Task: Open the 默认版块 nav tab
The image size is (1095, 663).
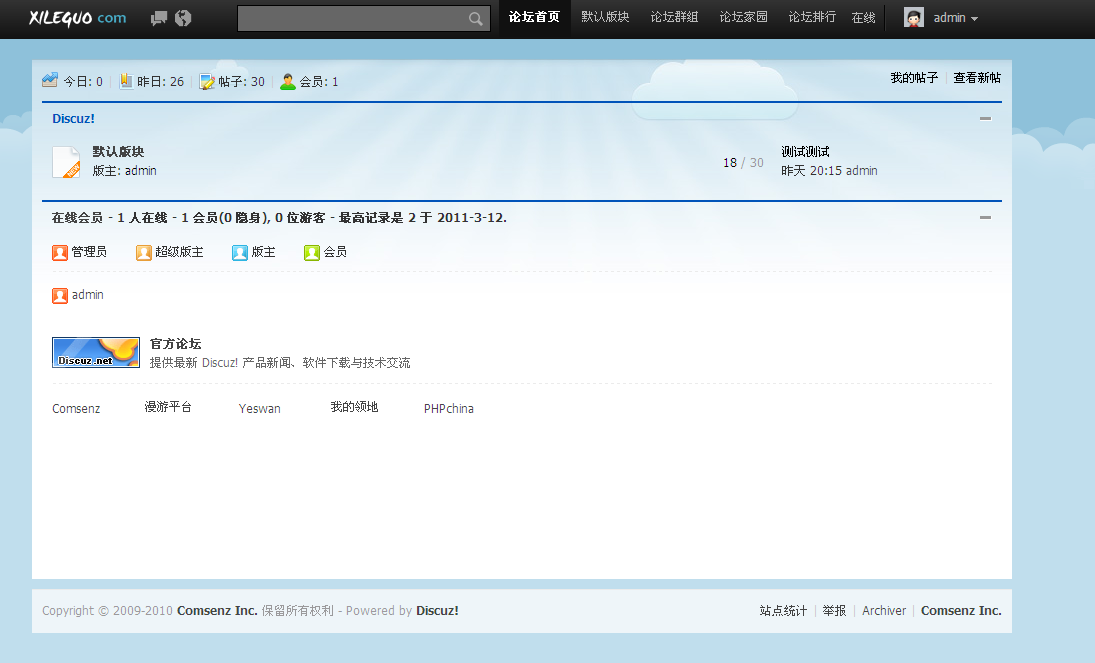Action: 605,17
